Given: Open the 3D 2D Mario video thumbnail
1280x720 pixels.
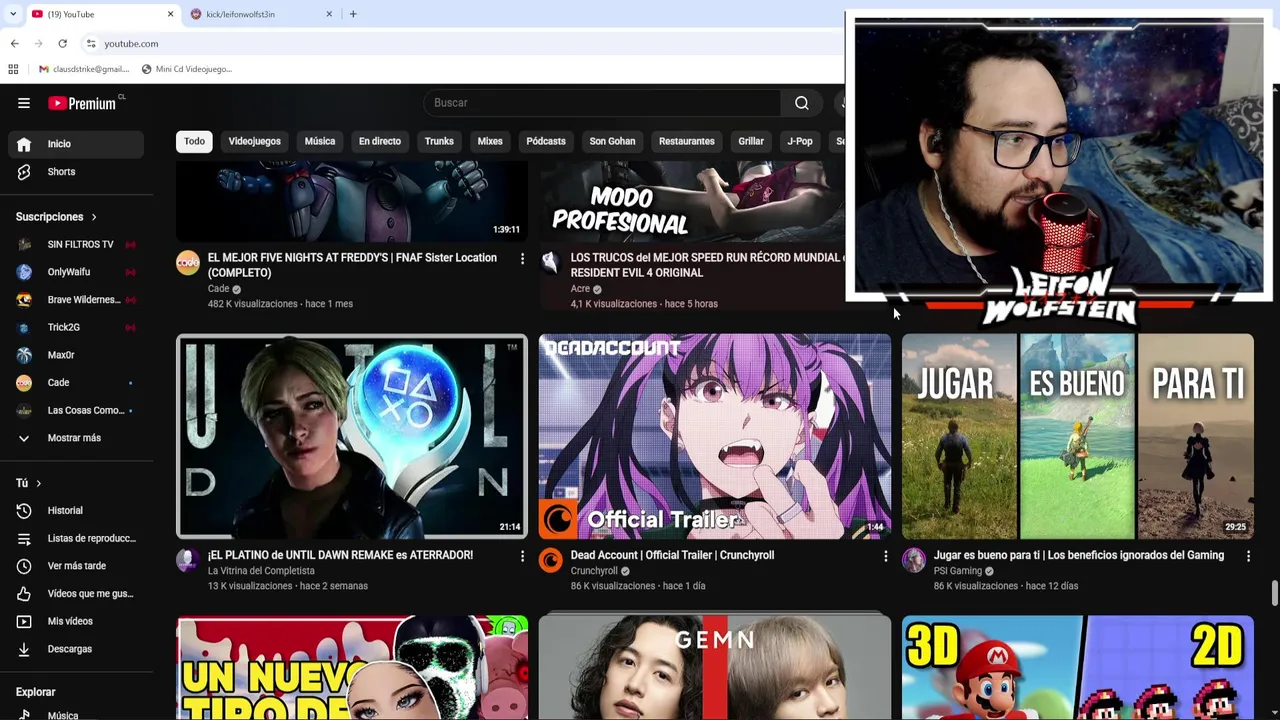Looking at the screenshot, I should pyautogui.click(x=1077, y=668).
